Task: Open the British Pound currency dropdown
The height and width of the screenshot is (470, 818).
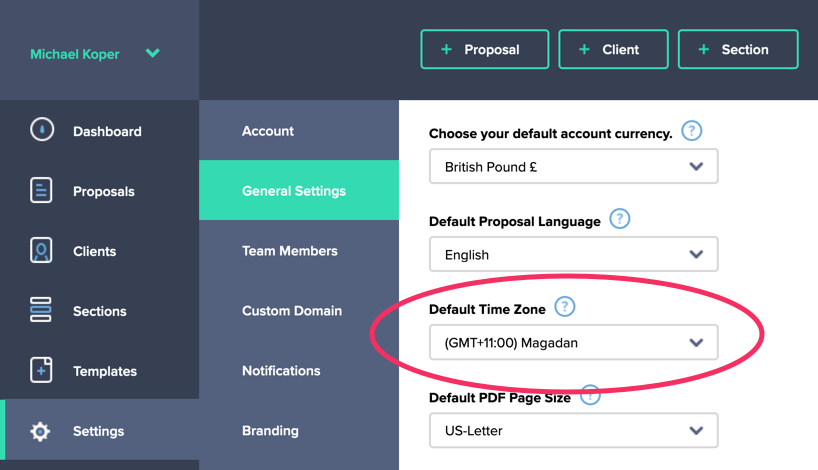Action: click(x=573, y=167)
